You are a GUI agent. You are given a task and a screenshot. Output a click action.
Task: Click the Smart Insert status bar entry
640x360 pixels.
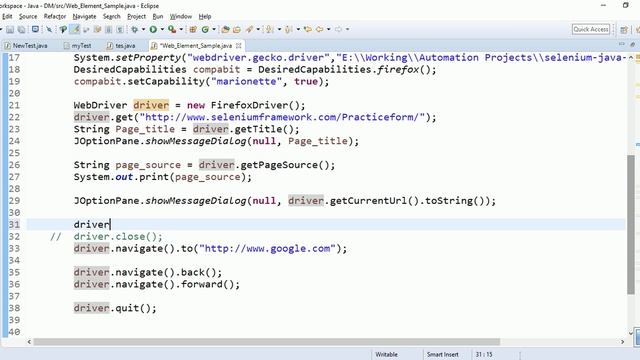pyautogui.click(x=443, y=354)
